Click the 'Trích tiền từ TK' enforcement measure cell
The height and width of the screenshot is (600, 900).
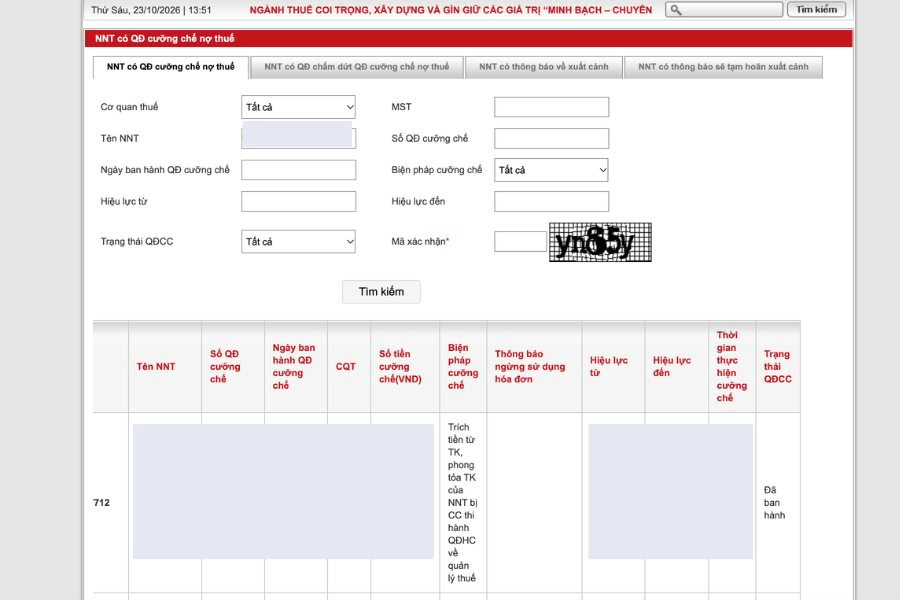tap(462, 502)
